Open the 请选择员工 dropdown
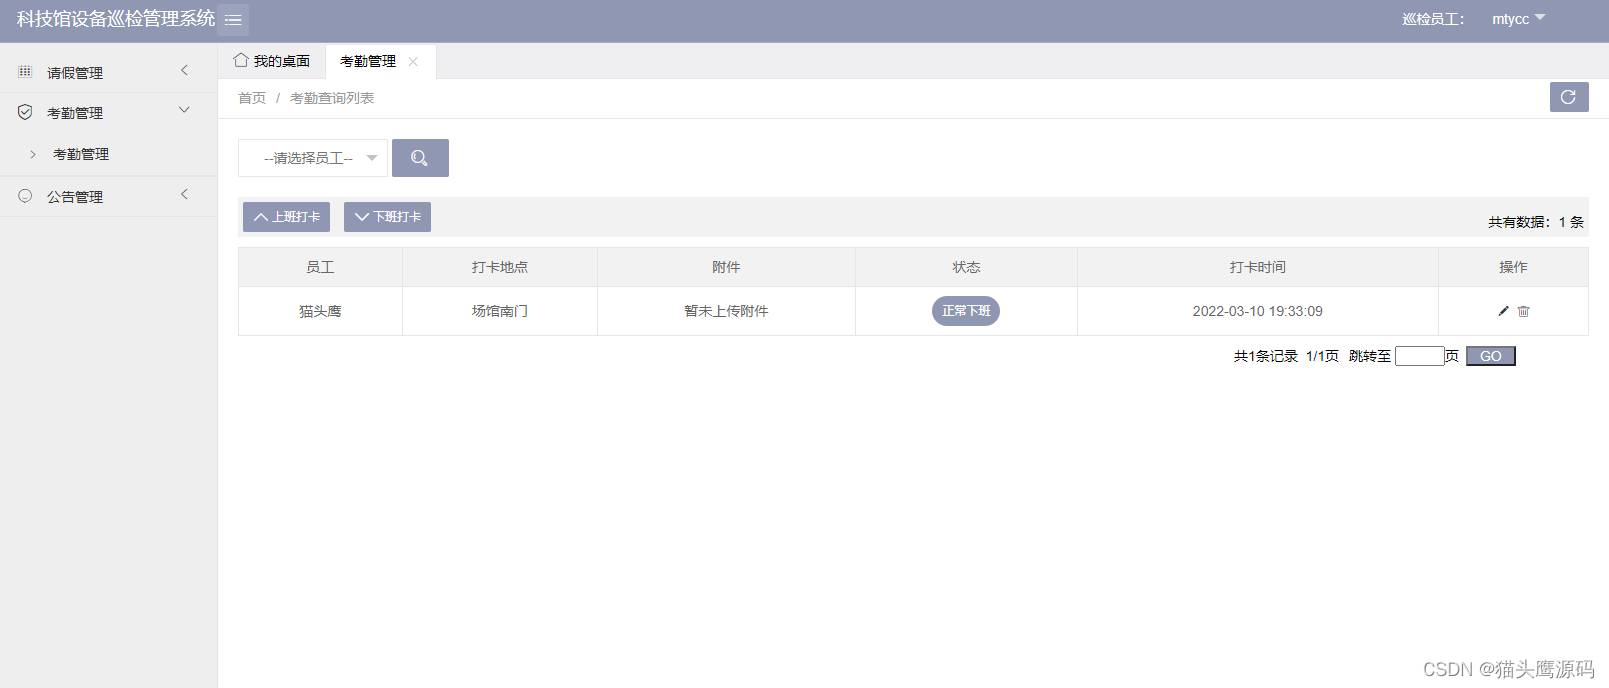 pos(312,158)
